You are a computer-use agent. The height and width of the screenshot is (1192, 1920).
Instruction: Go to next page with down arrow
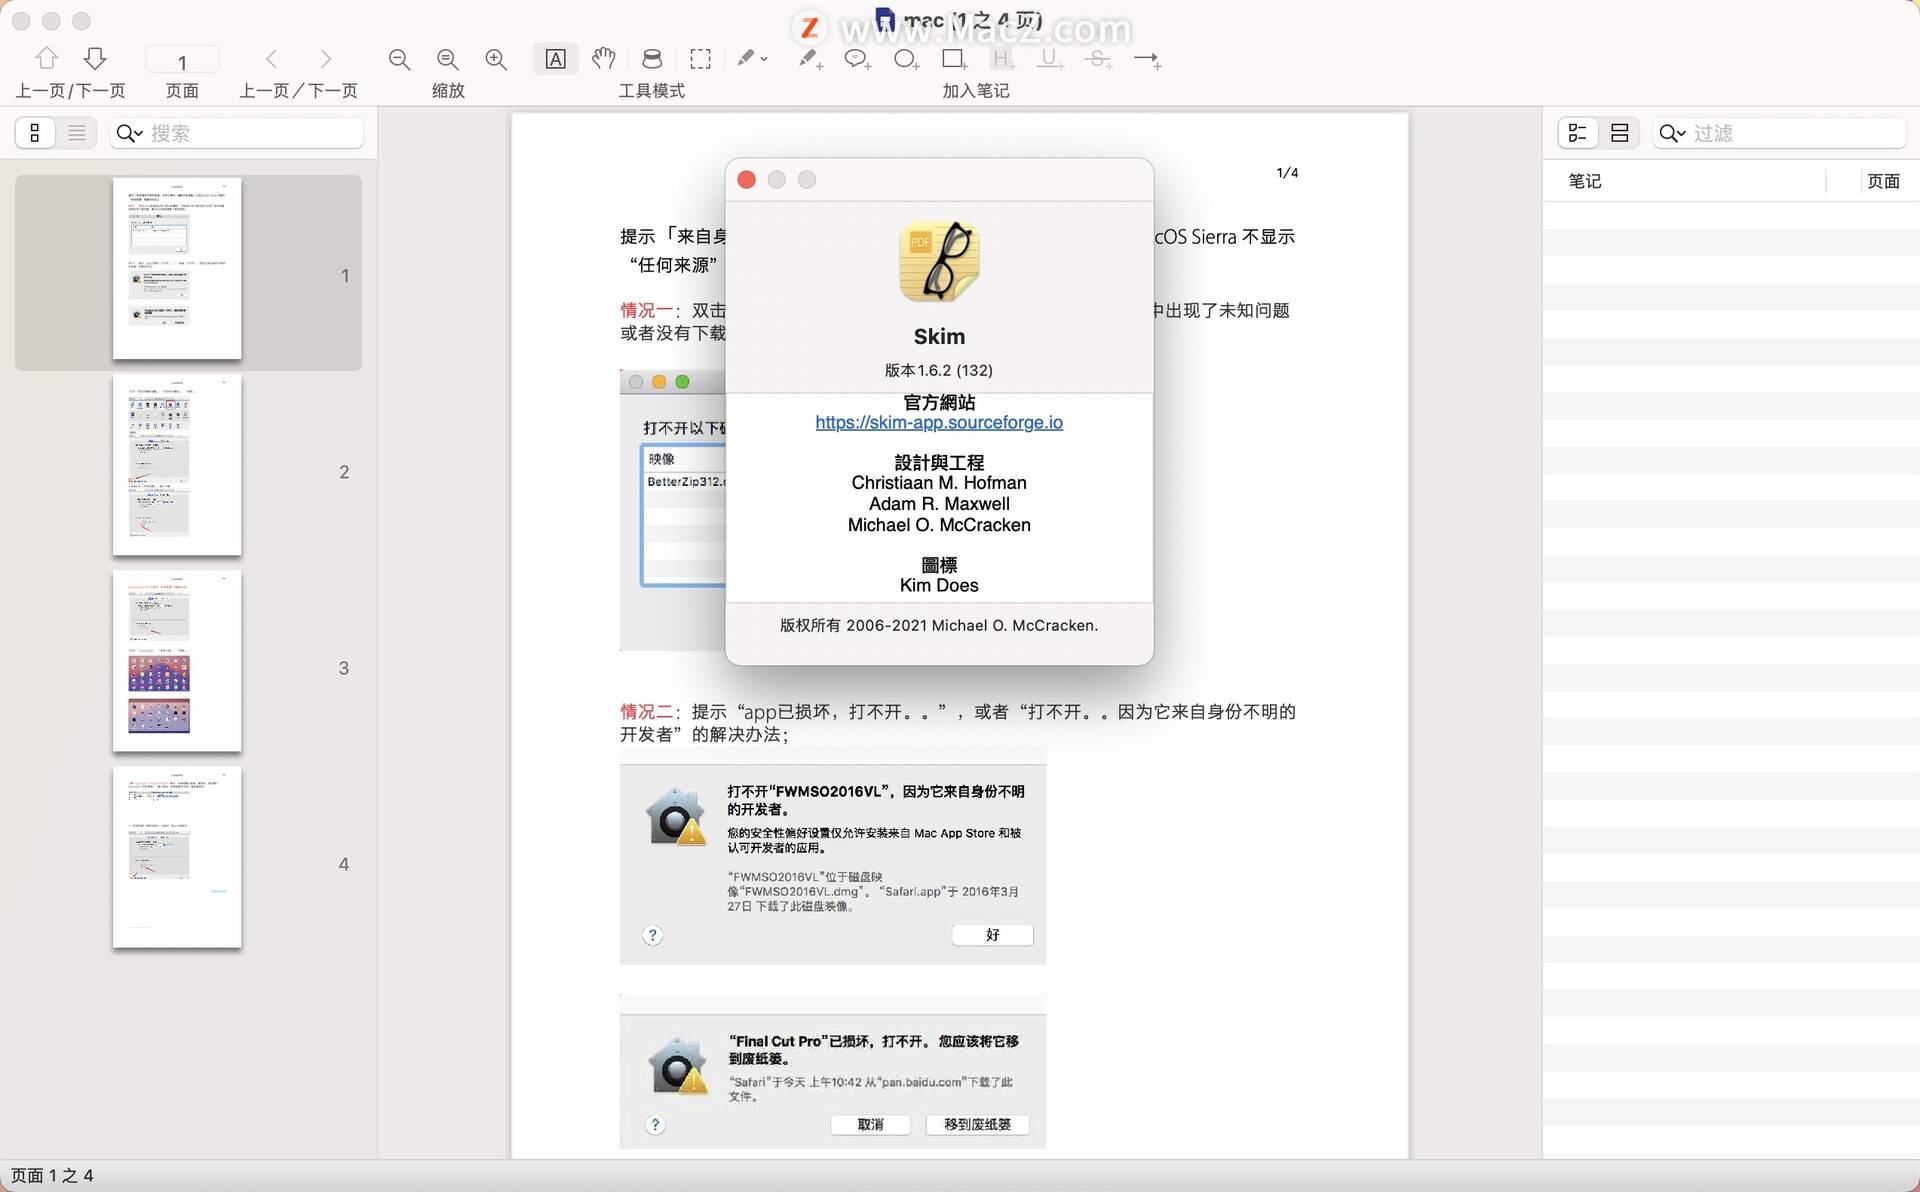95,58
